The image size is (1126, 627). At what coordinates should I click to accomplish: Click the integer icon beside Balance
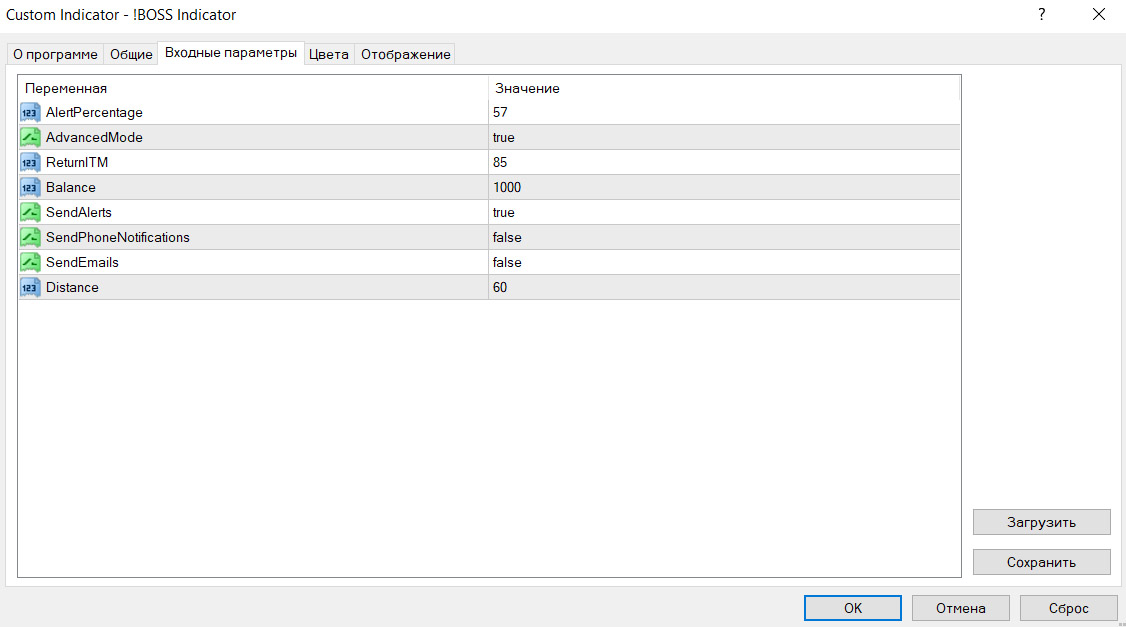click(x=30, y=187)
